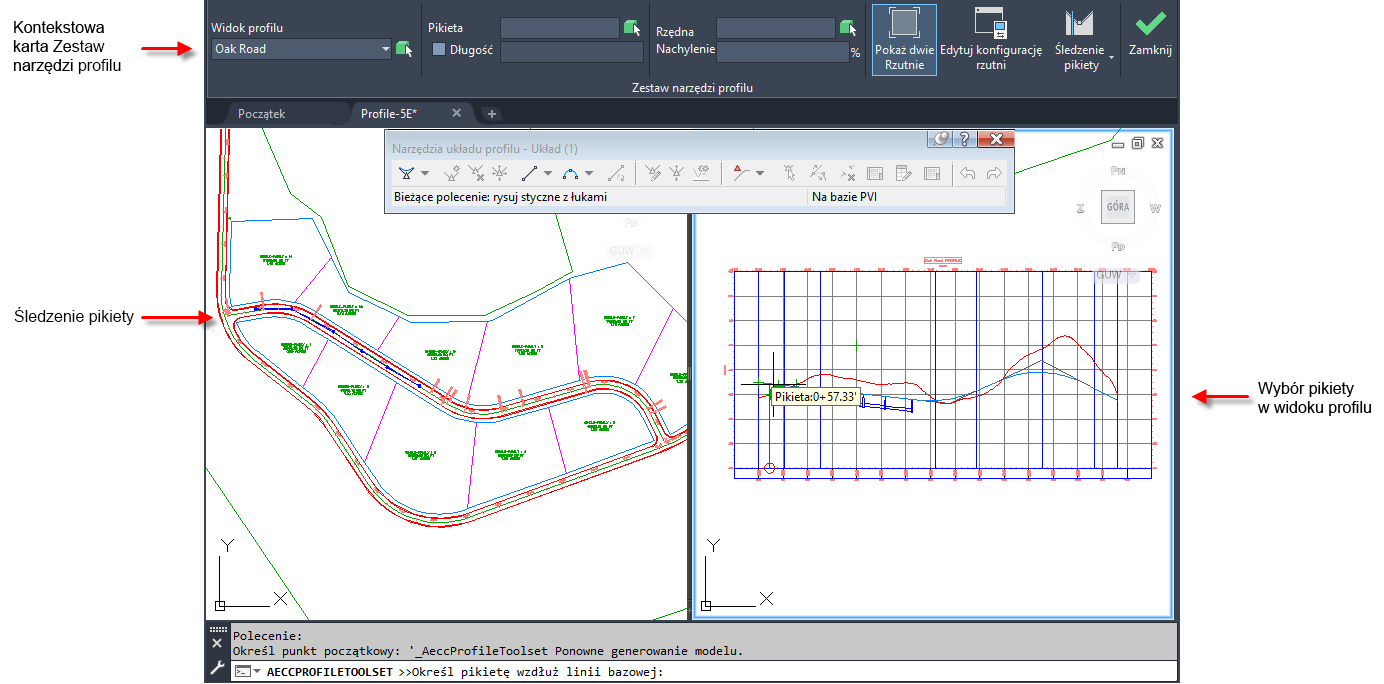Close the Narzędzia układu profilu toolbar
This screenshot has height=684, width=1384.
[x=995, y=139]
